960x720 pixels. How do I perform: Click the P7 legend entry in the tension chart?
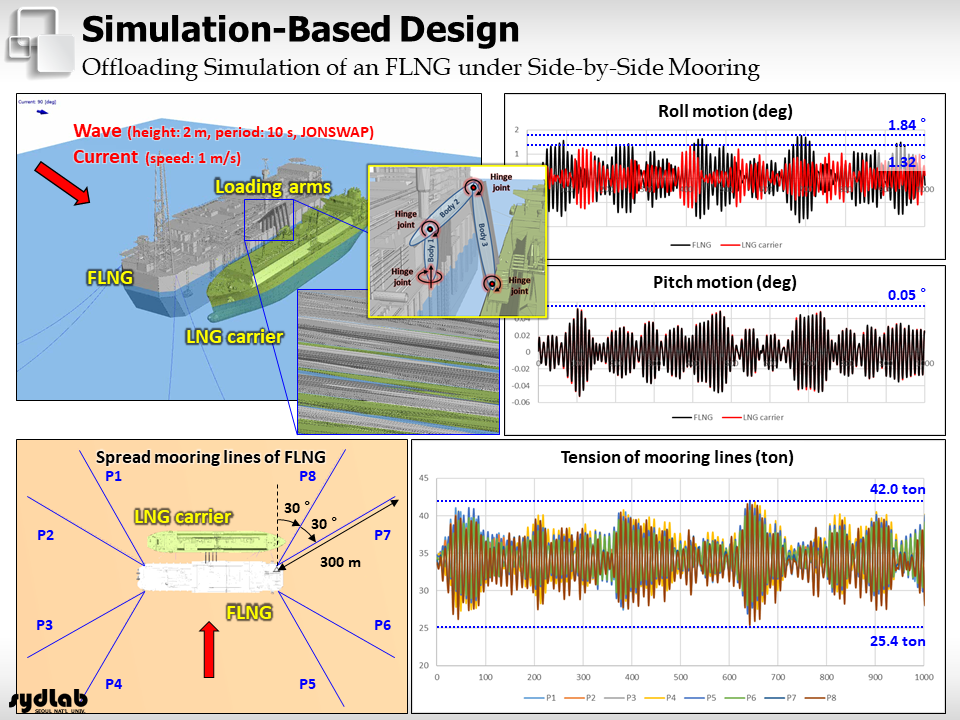[781, 698]
